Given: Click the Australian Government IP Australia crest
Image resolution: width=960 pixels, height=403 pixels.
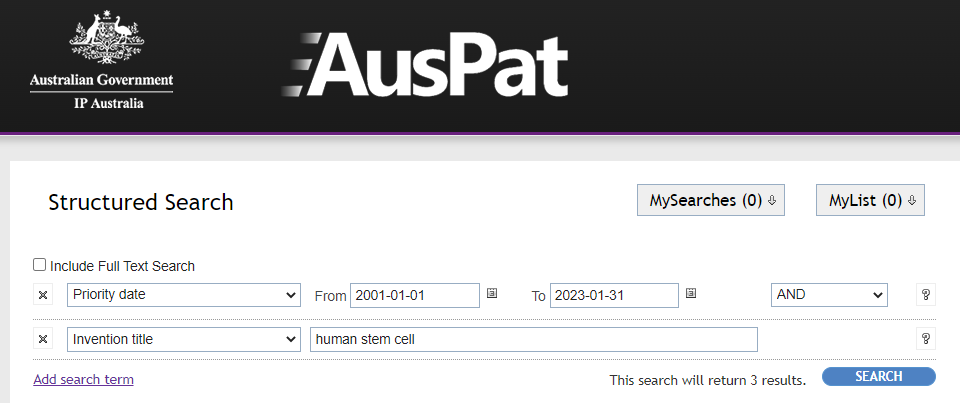Looking at the screenshot, I should click(102, 60).
